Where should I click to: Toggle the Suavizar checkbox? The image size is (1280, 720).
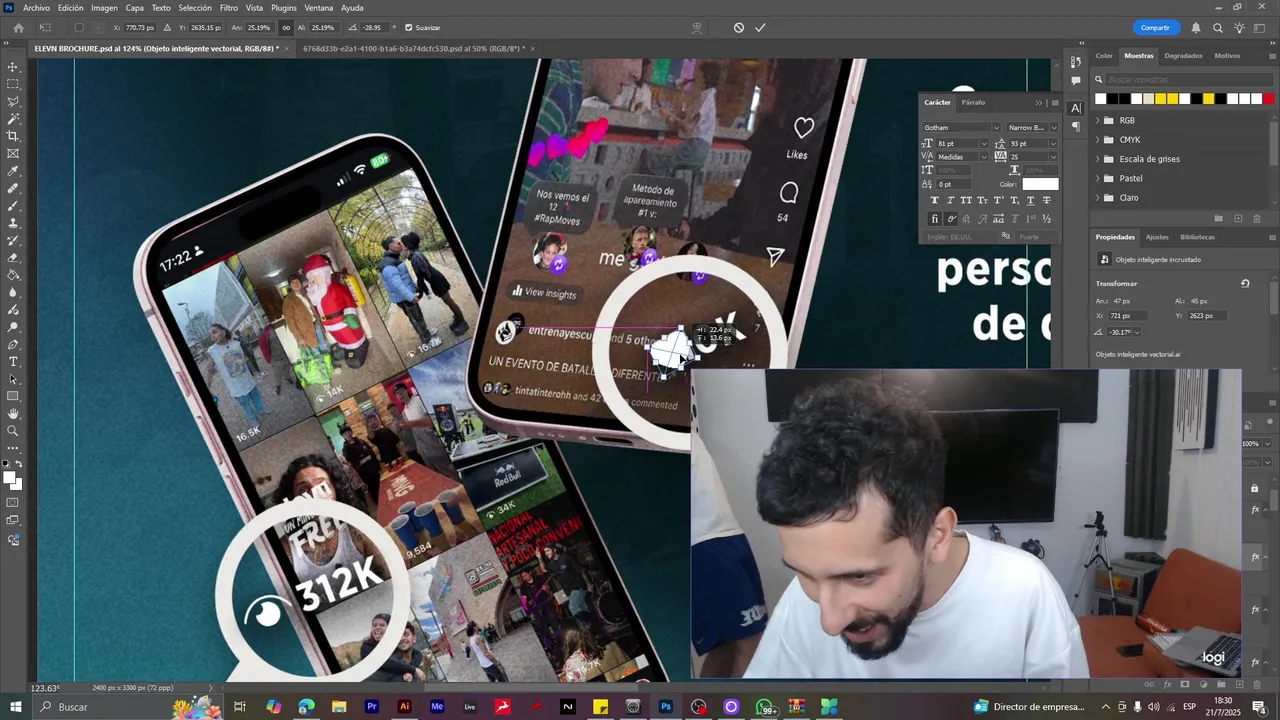pos(408,27)
